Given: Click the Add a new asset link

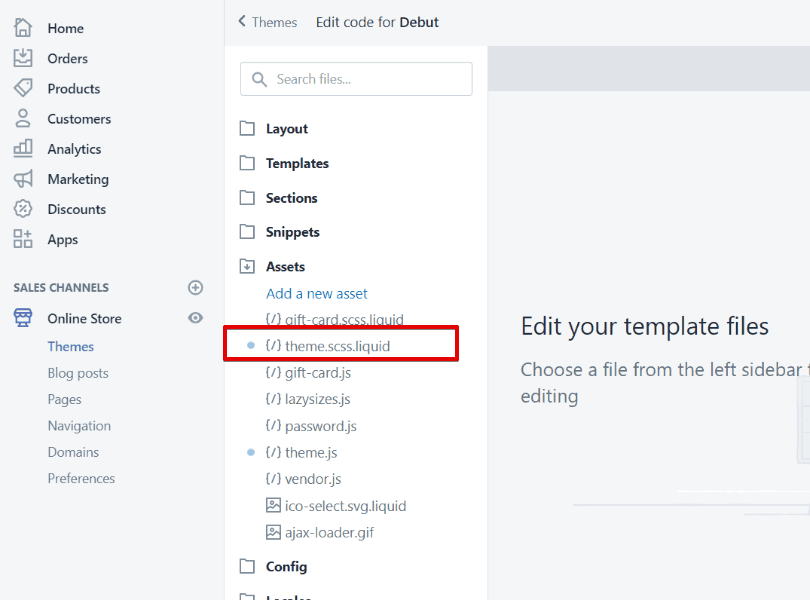Looking at the screenshot, I should click(x=317, y=294).
